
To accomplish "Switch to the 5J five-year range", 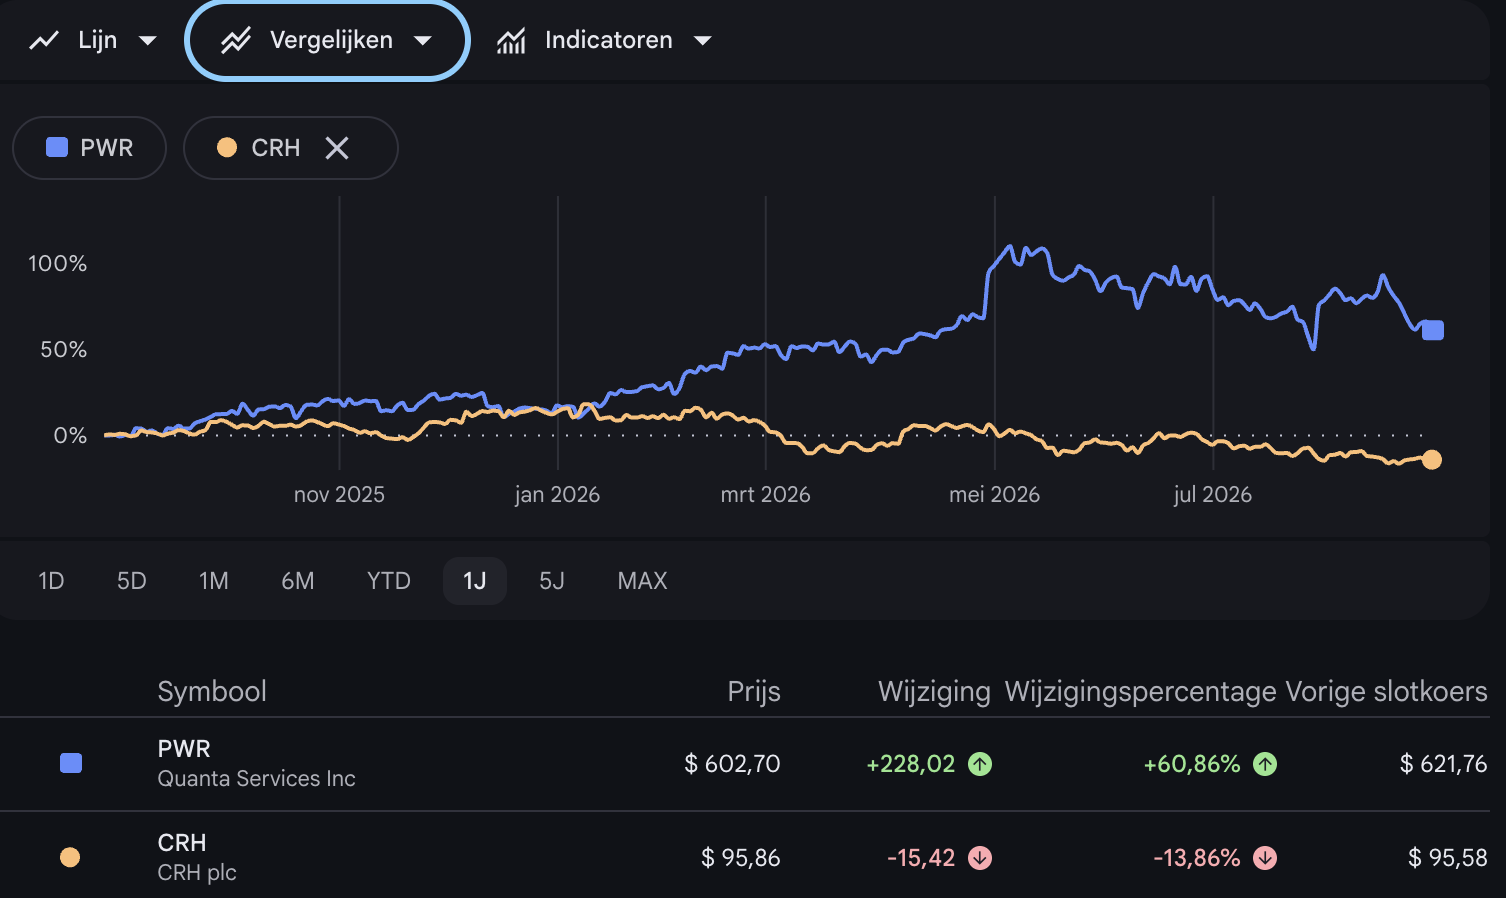I will coord(552,581).
